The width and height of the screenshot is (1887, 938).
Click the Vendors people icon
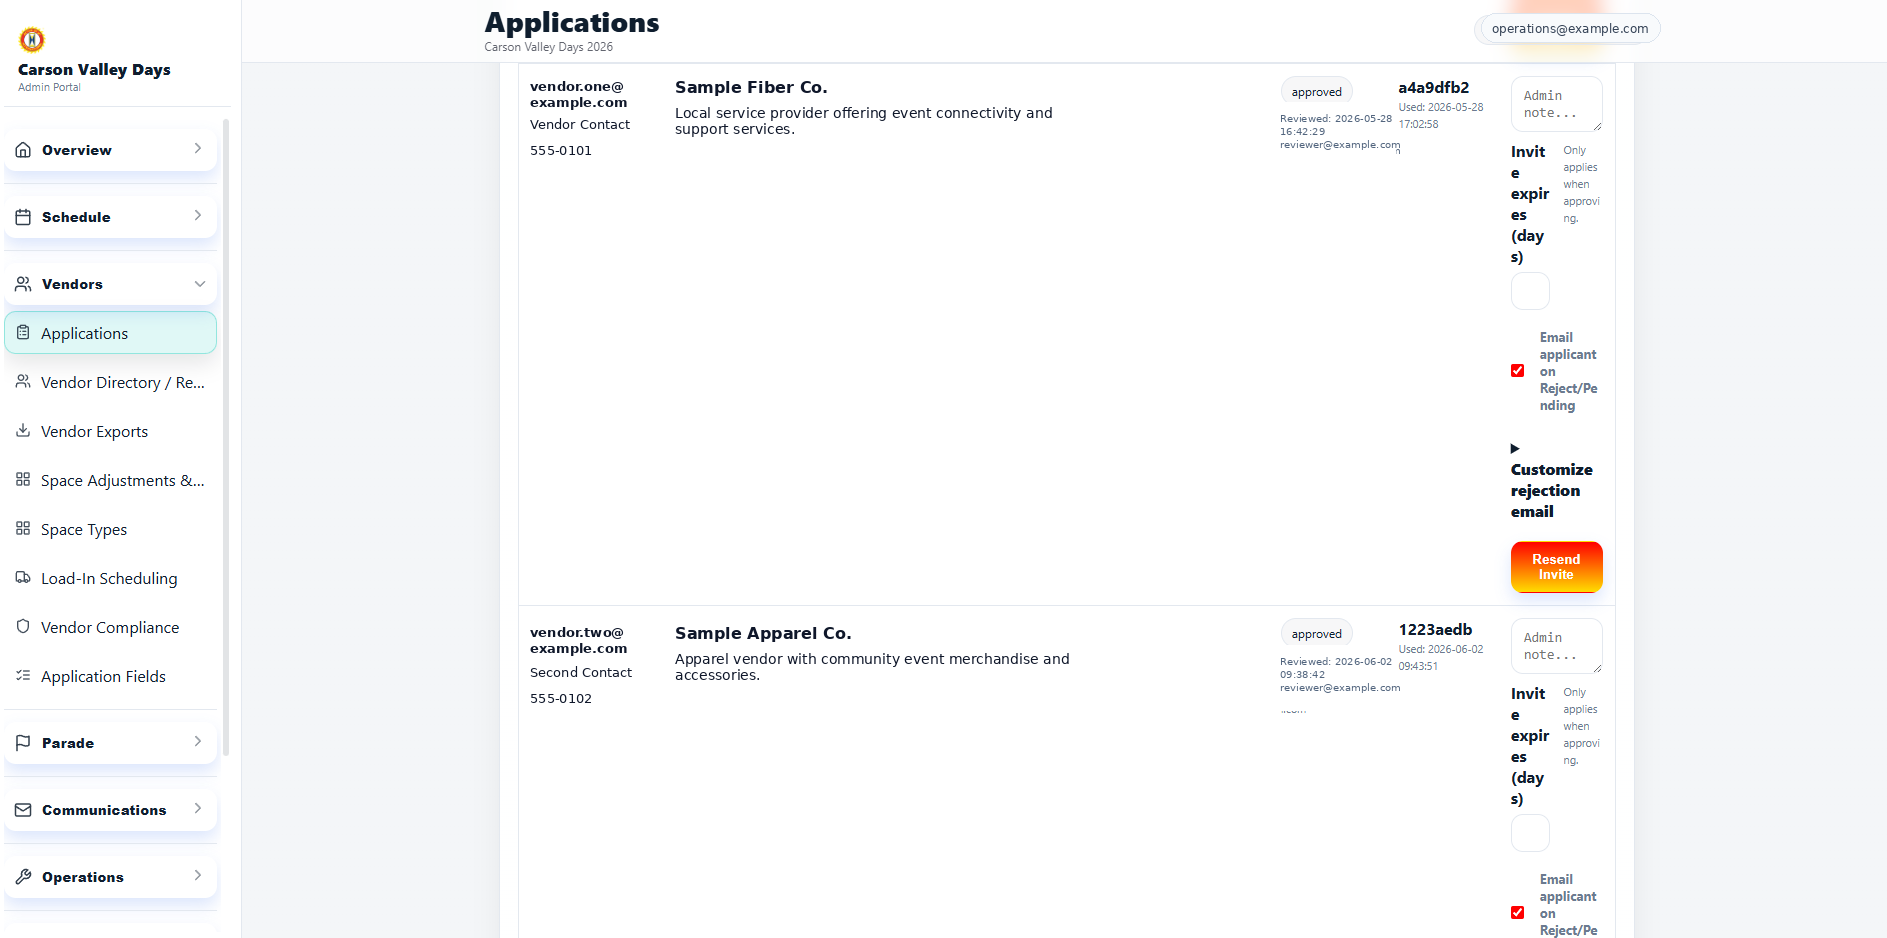pos(23,284)
